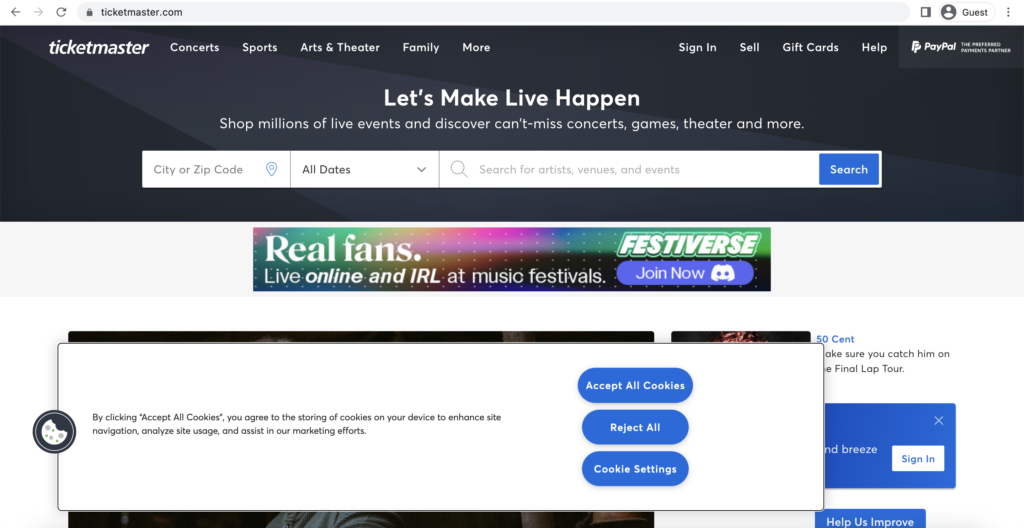Screen dimensions: 1024x528
Task: Open the Sports menu
Action: pyautogui.click(x=259, y=47)
